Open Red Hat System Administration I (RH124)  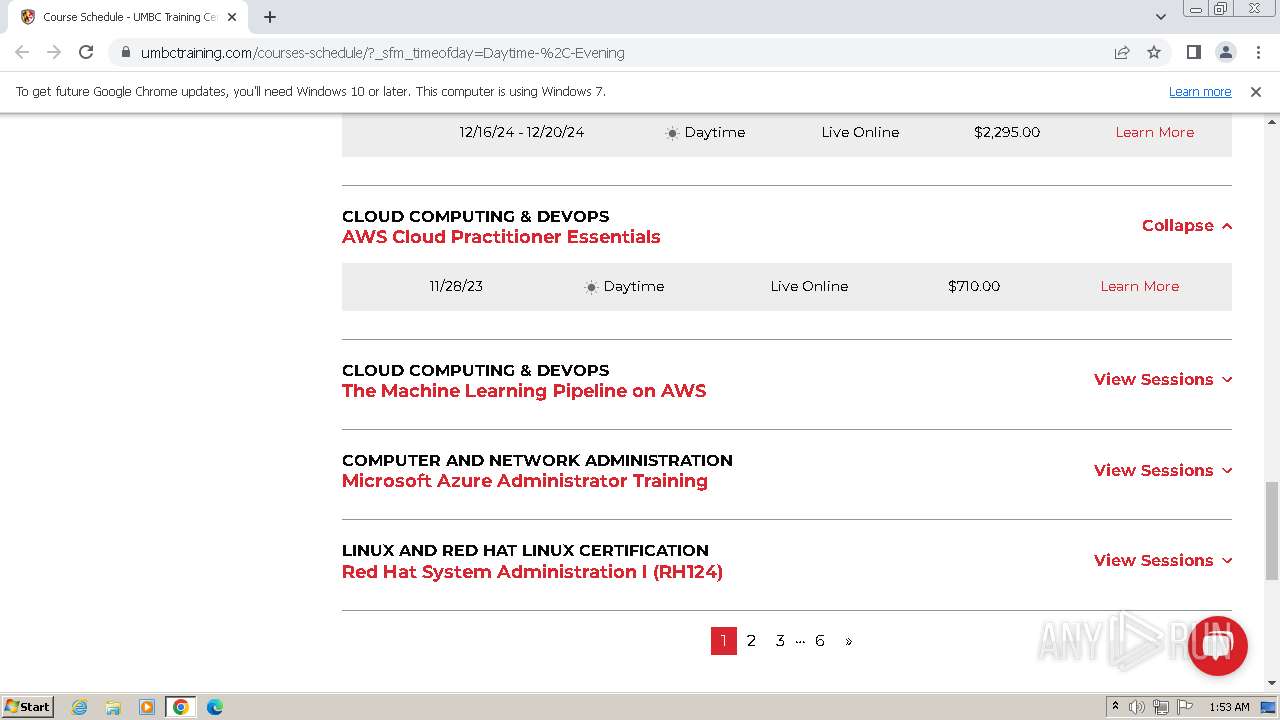click(x=532, y=572)
